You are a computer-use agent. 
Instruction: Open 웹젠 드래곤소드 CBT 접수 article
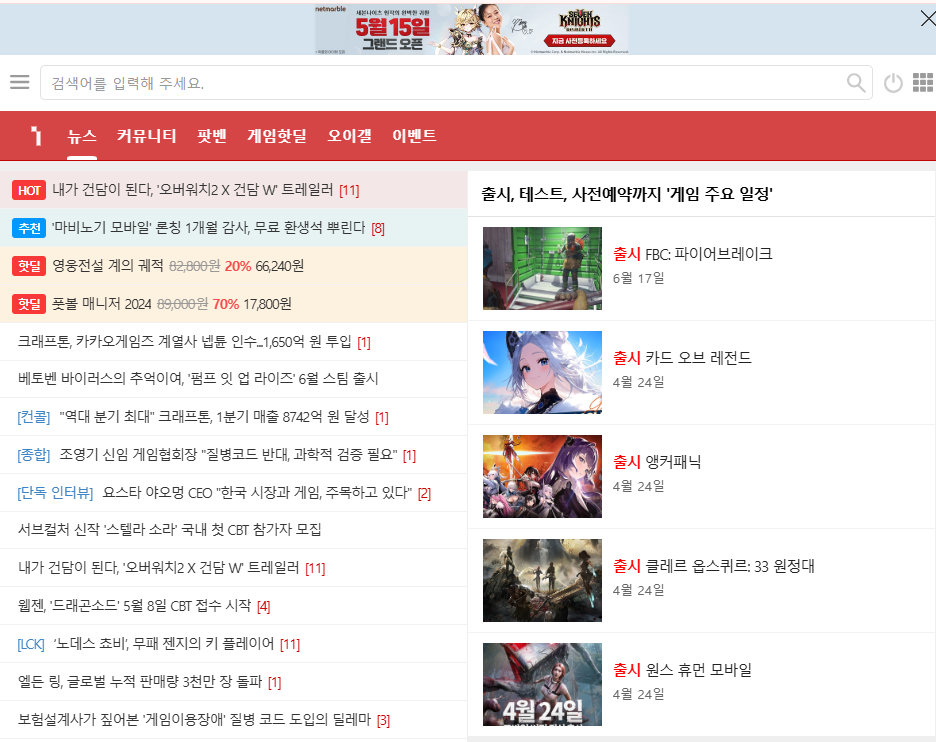pyautogui.click(x=134, y=606)
